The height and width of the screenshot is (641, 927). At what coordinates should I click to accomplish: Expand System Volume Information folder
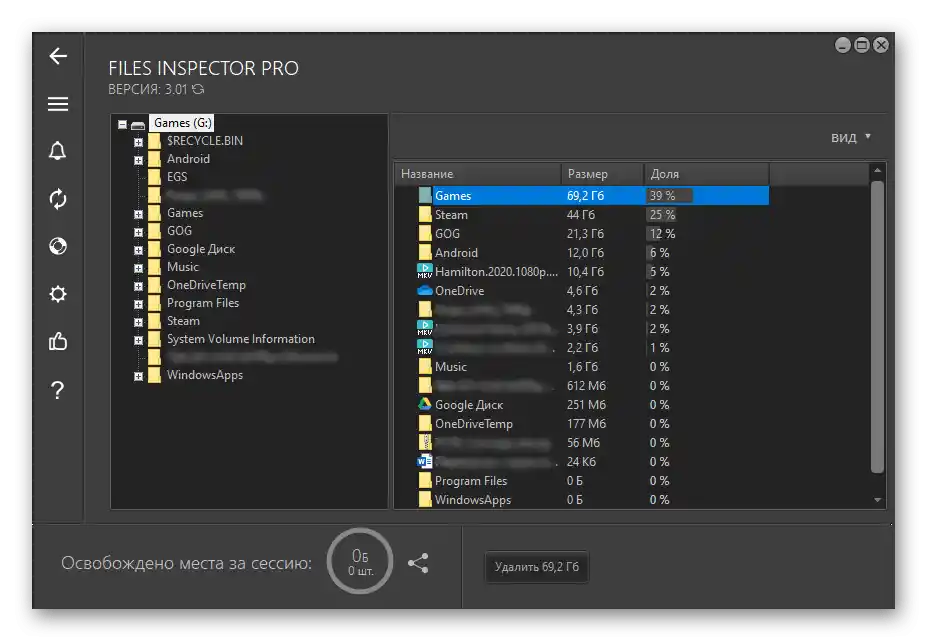coord(138,340)
